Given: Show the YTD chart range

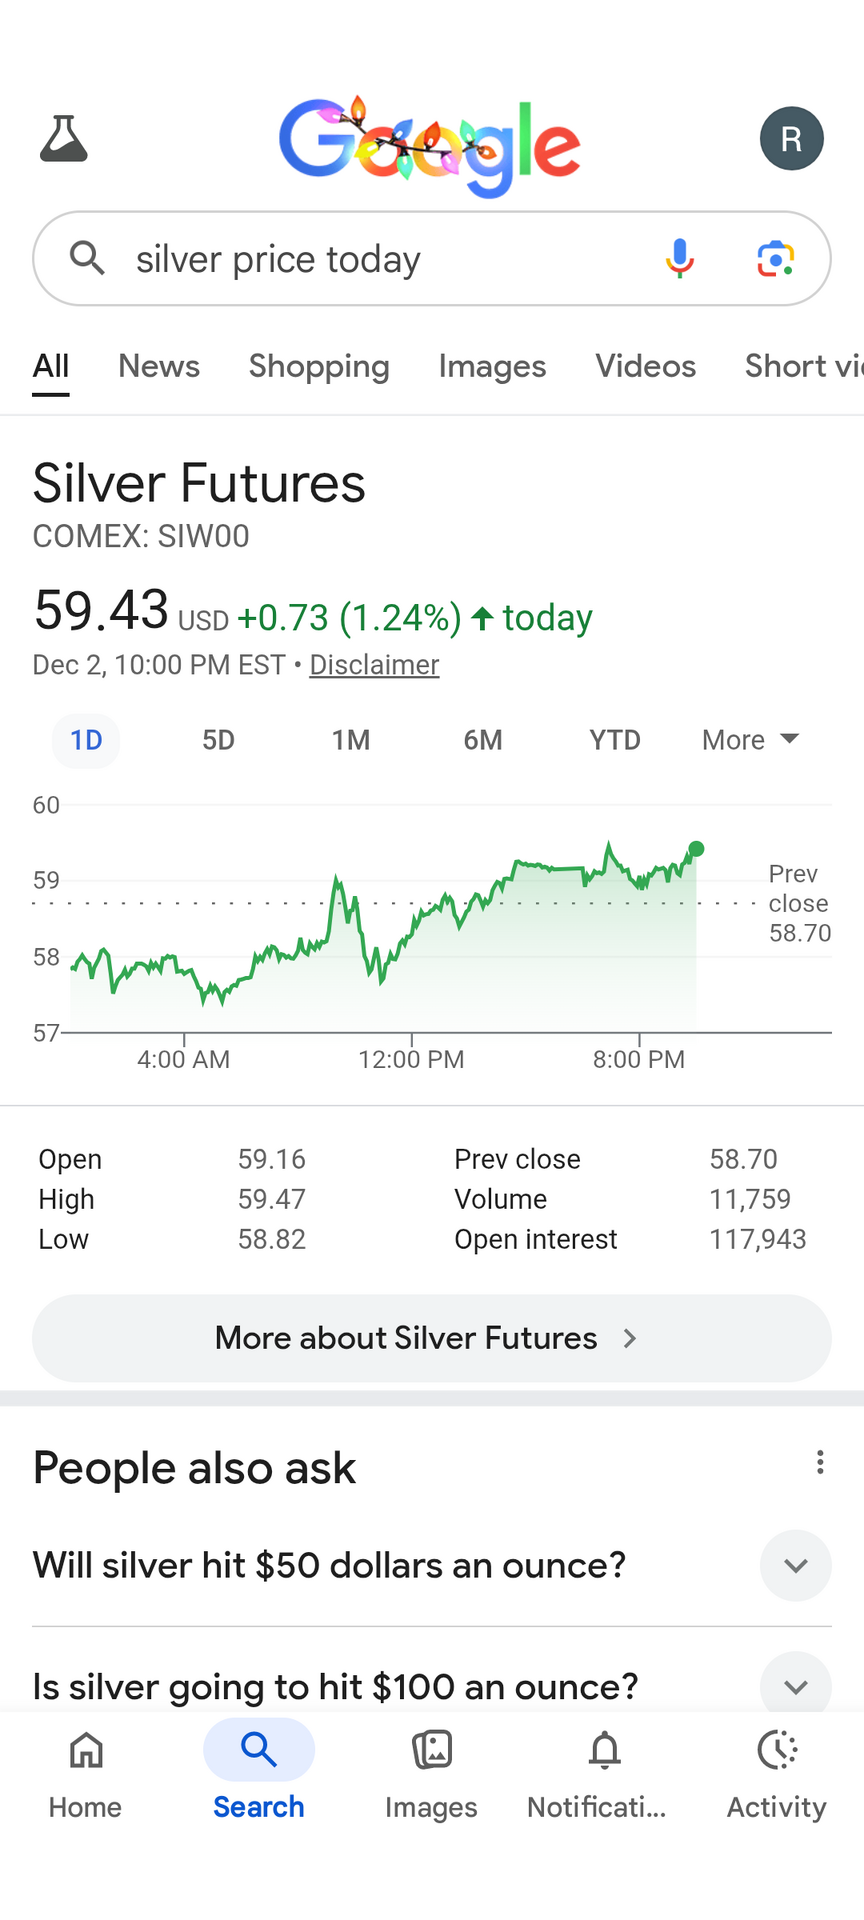Looking at the screenshot, I should [x=614, y=740].
